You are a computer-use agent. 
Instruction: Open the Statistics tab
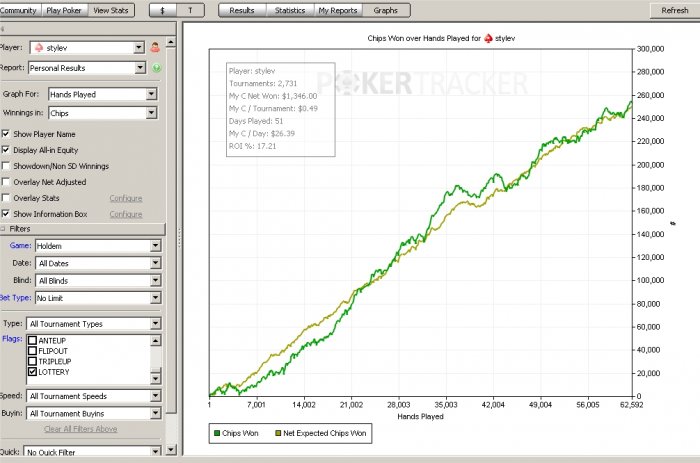(x=290, y=10)
